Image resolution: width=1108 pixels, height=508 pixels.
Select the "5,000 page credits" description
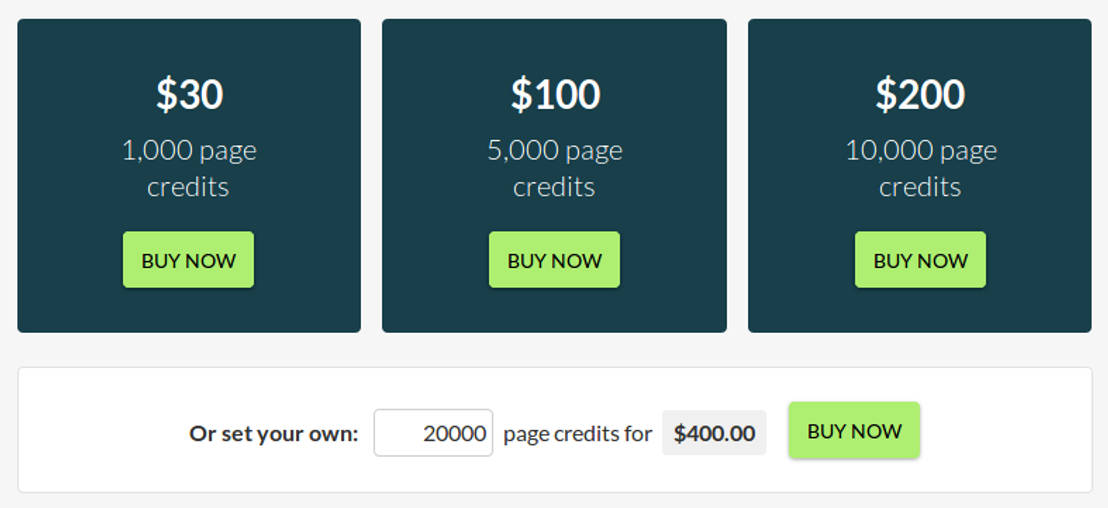(555, 168)
